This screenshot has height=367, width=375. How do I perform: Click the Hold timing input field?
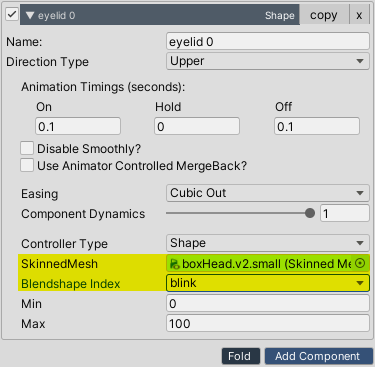coord(197,126)
